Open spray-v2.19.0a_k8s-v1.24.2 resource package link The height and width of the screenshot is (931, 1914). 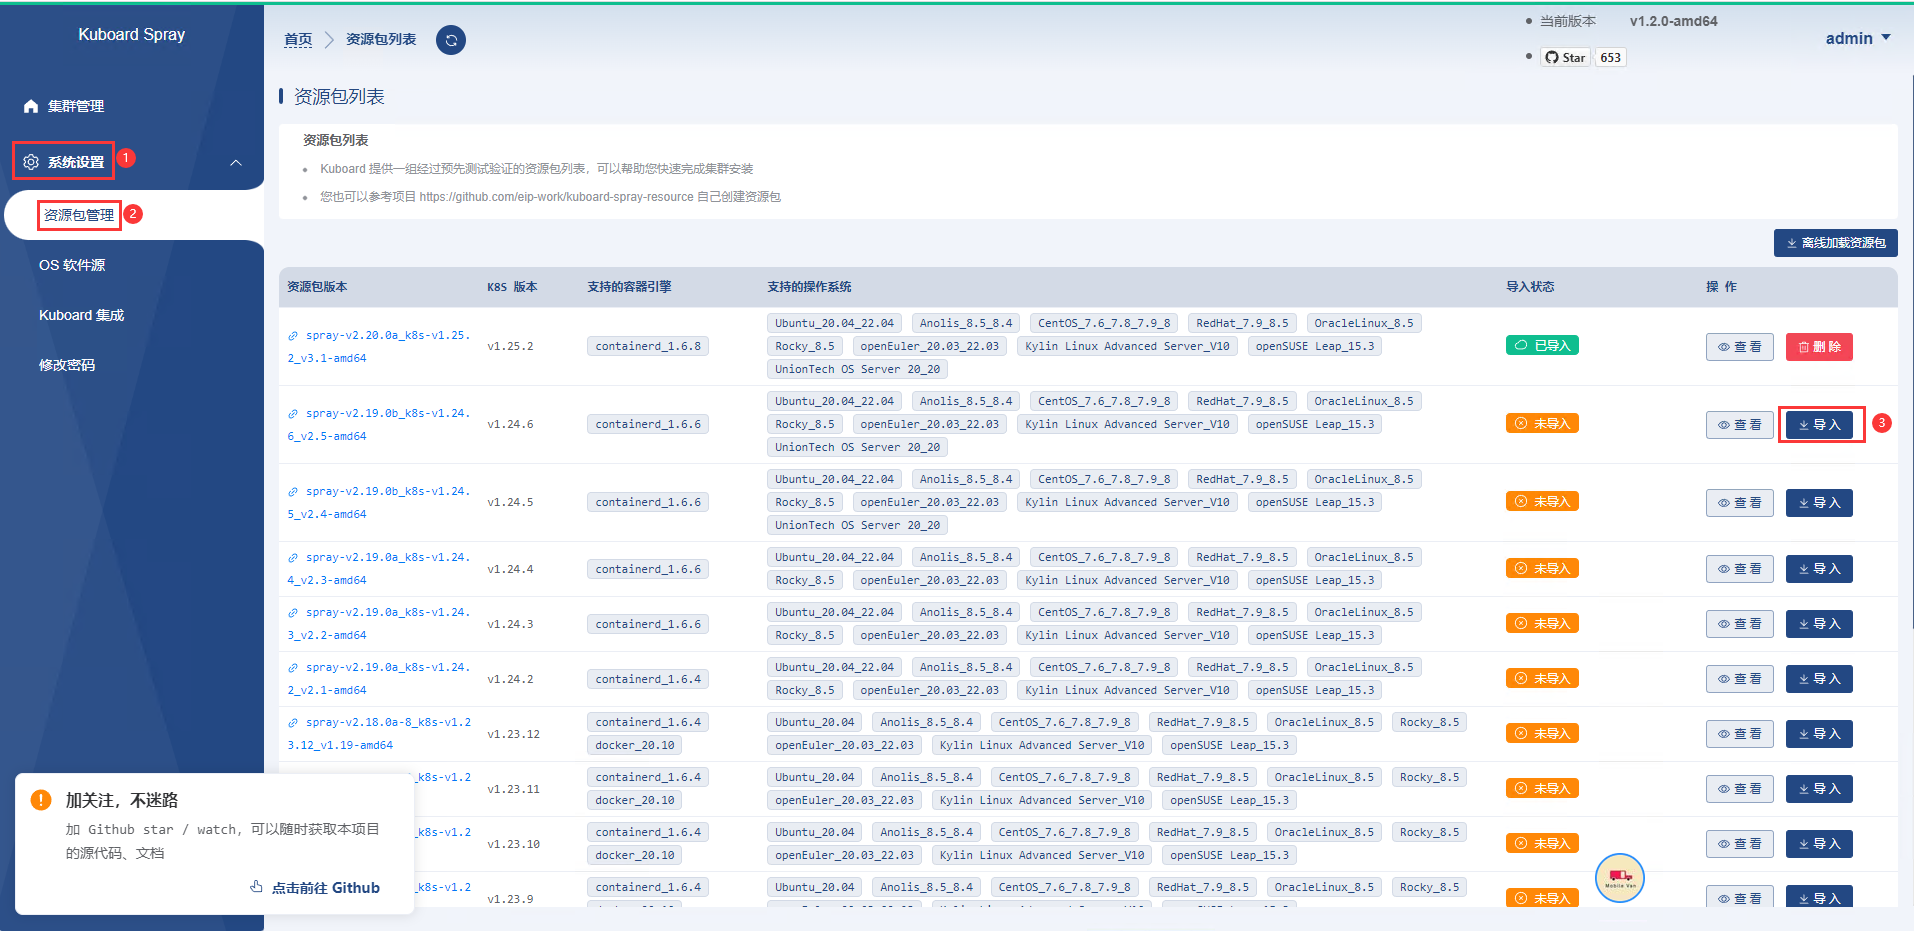tap(379, 679)
